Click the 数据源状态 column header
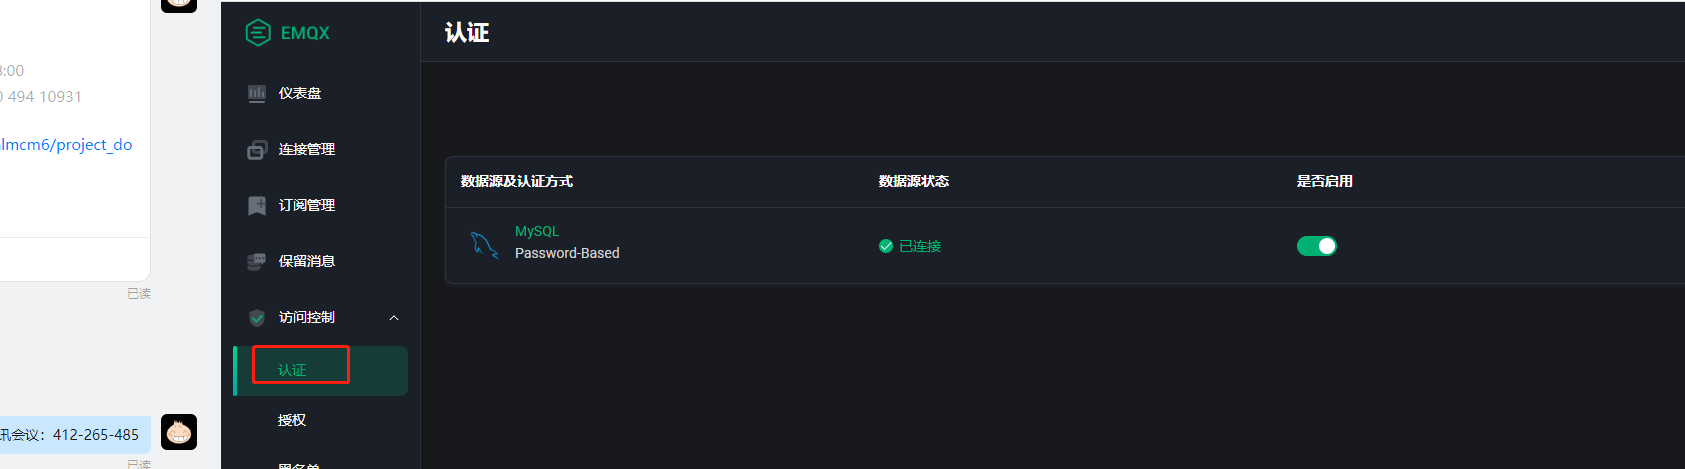This screenshot has height=469, width=1685. [913, 181]
